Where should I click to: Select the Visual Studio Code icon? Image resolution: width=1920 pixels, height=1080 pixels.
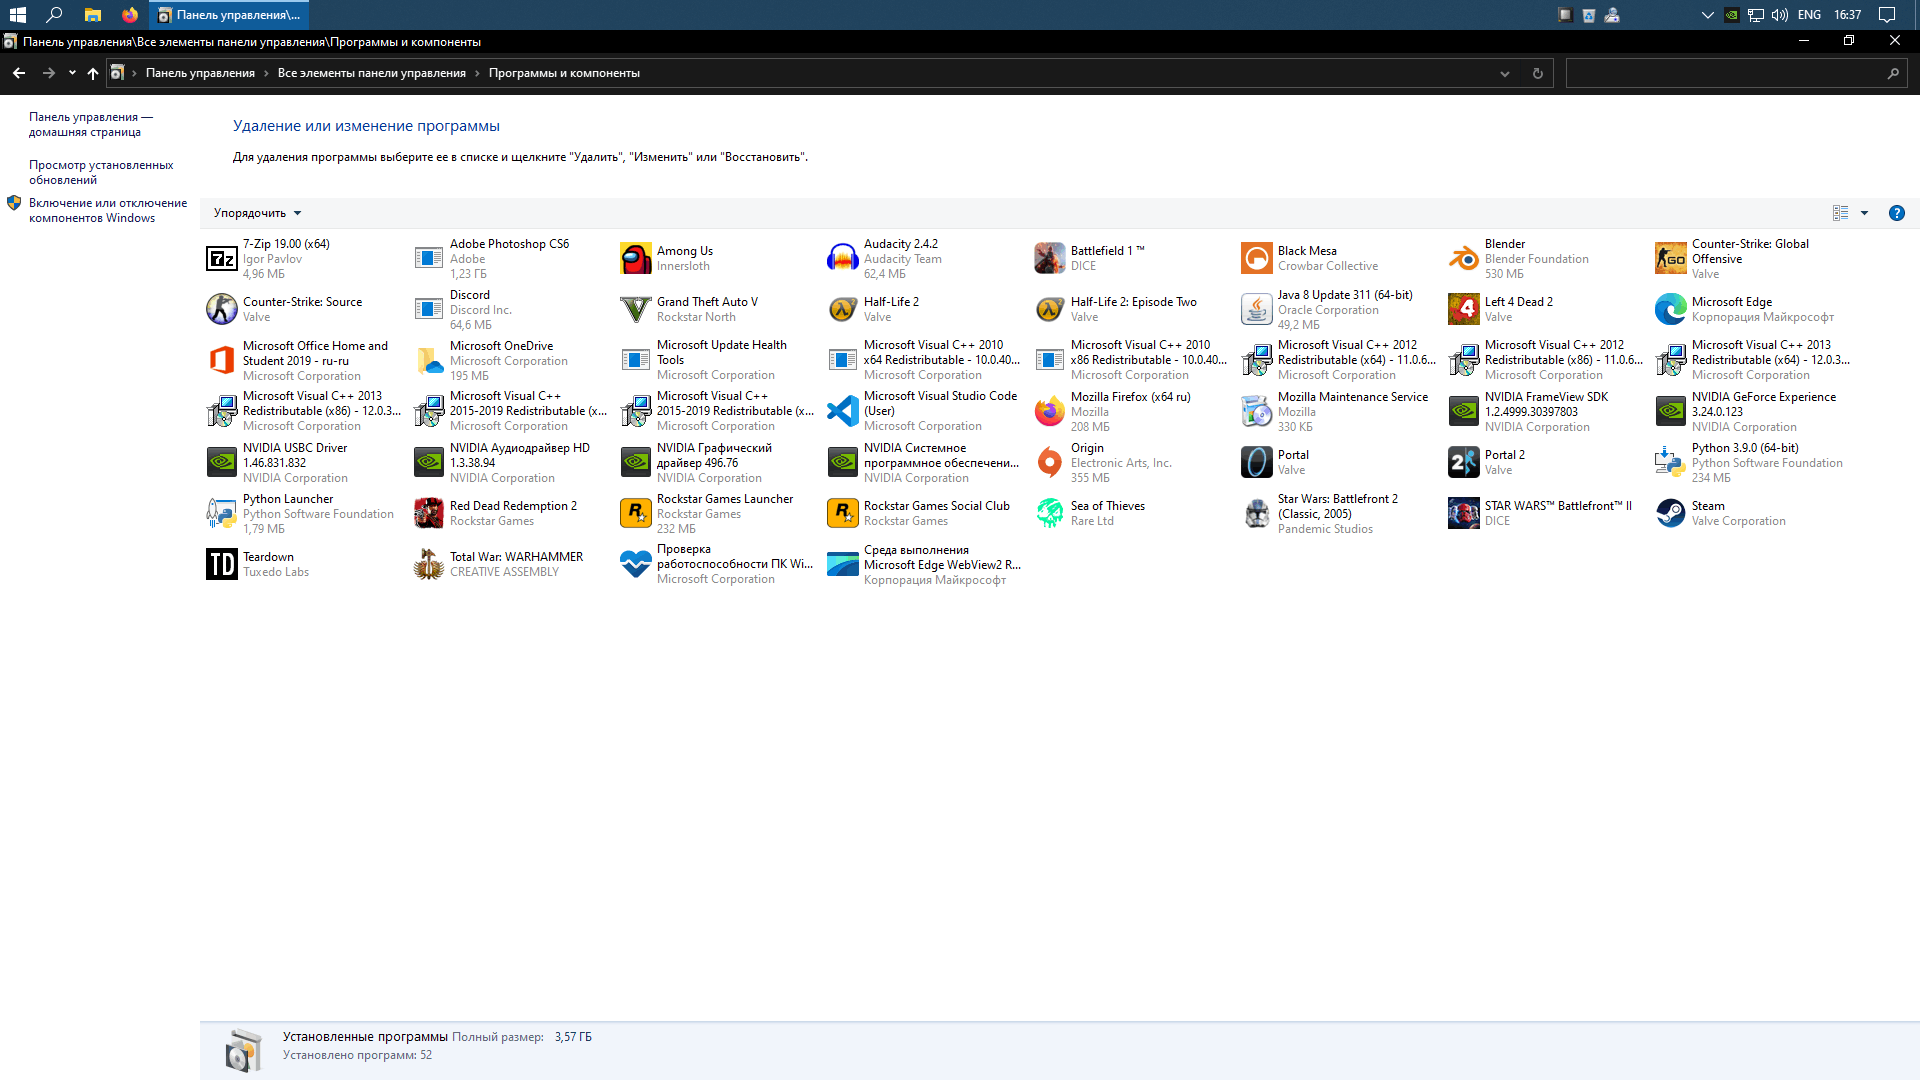tap(843, 412)
